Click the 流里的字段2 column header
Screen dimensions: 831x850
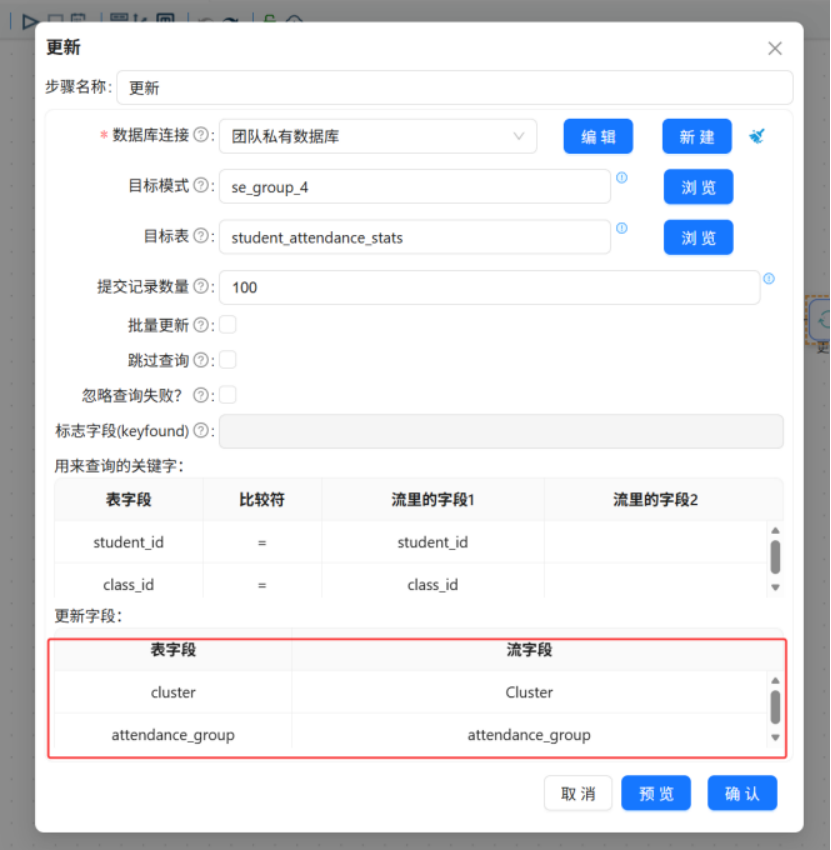tap(655, 499)
